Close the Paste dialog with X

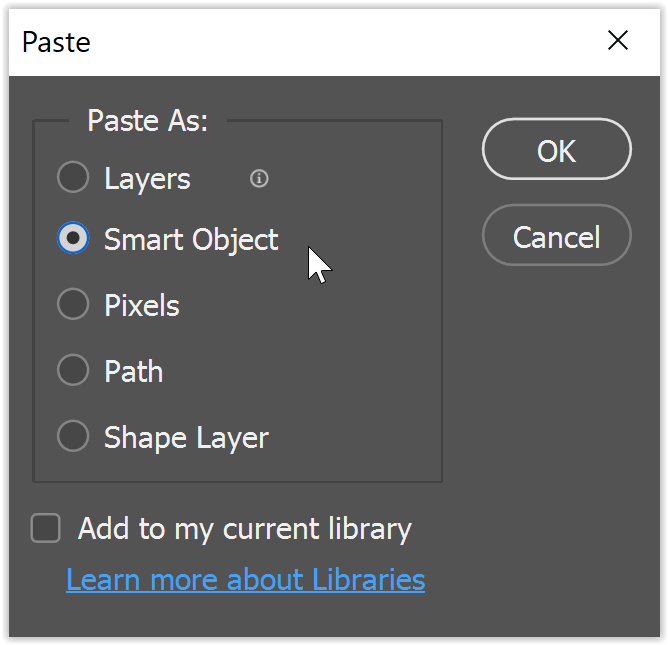tap(618, 41)
